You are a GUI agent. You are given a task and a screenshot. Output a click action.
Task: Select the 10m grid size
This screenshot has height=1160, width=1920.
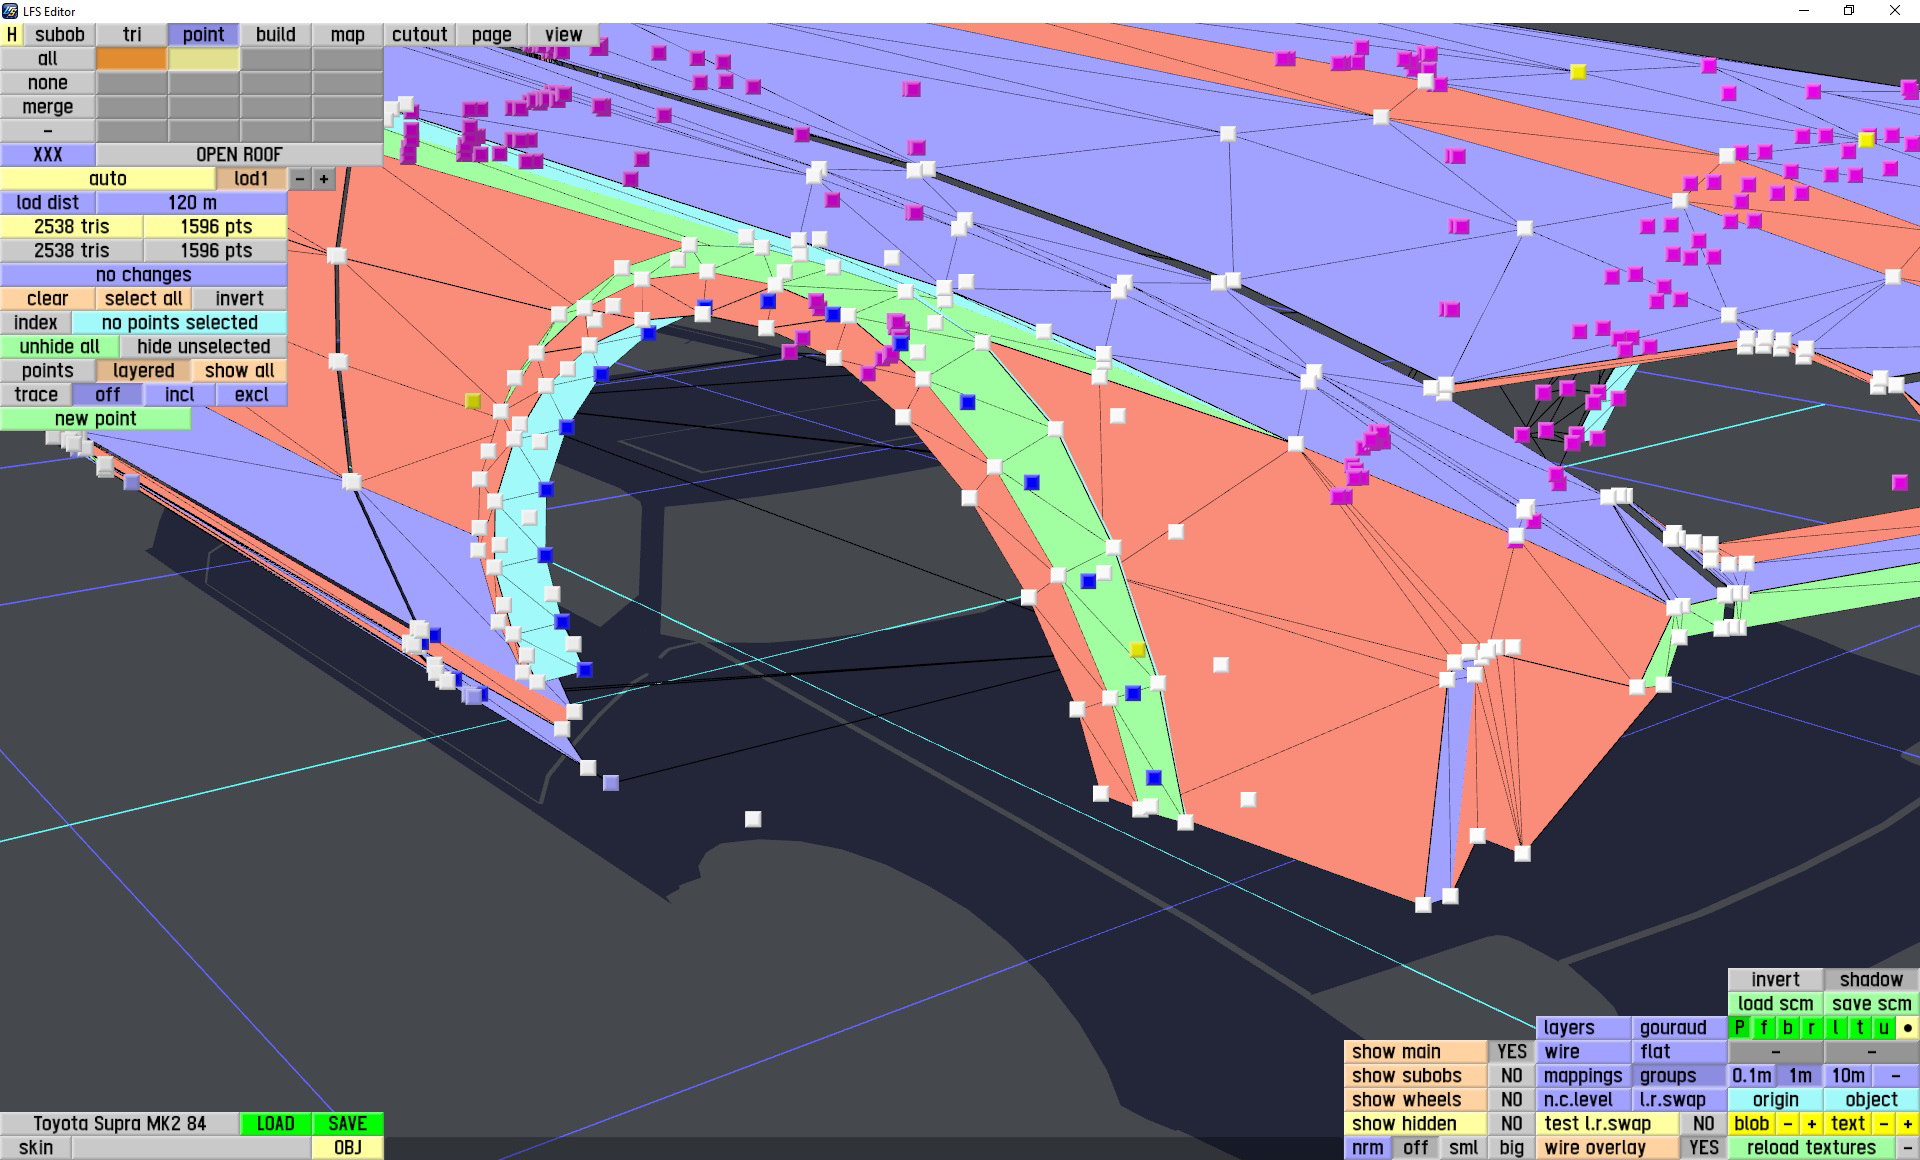(1847, 1076)
